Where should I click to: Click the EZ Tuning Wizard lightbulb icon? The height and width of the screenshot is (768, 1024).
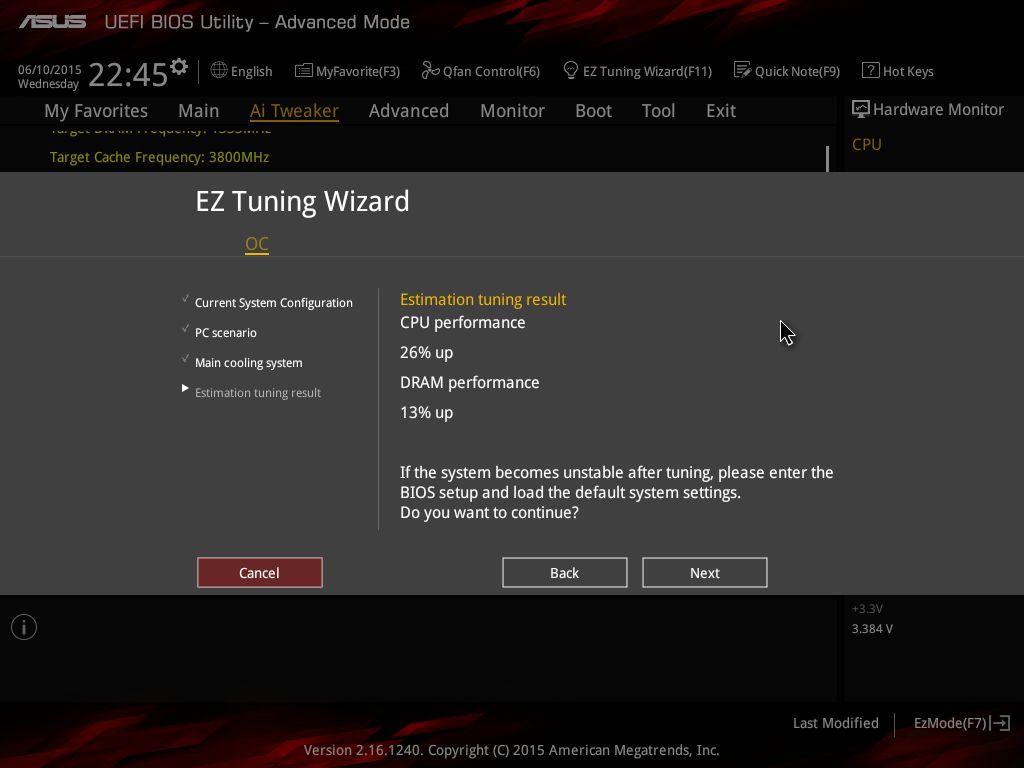click(570, 71)
